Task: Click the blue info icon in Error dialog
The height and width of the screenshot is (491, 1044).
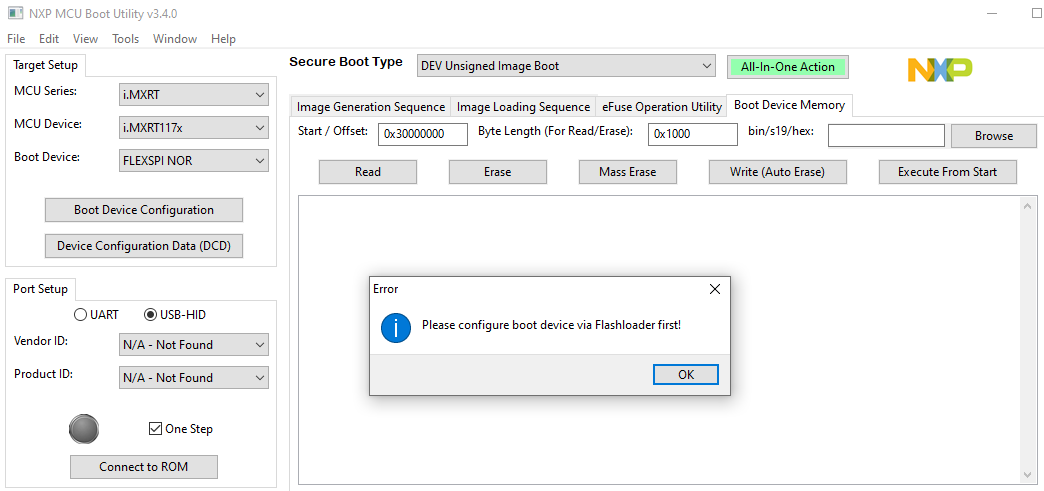Action: pyautogui.click(x=396, y=326)
